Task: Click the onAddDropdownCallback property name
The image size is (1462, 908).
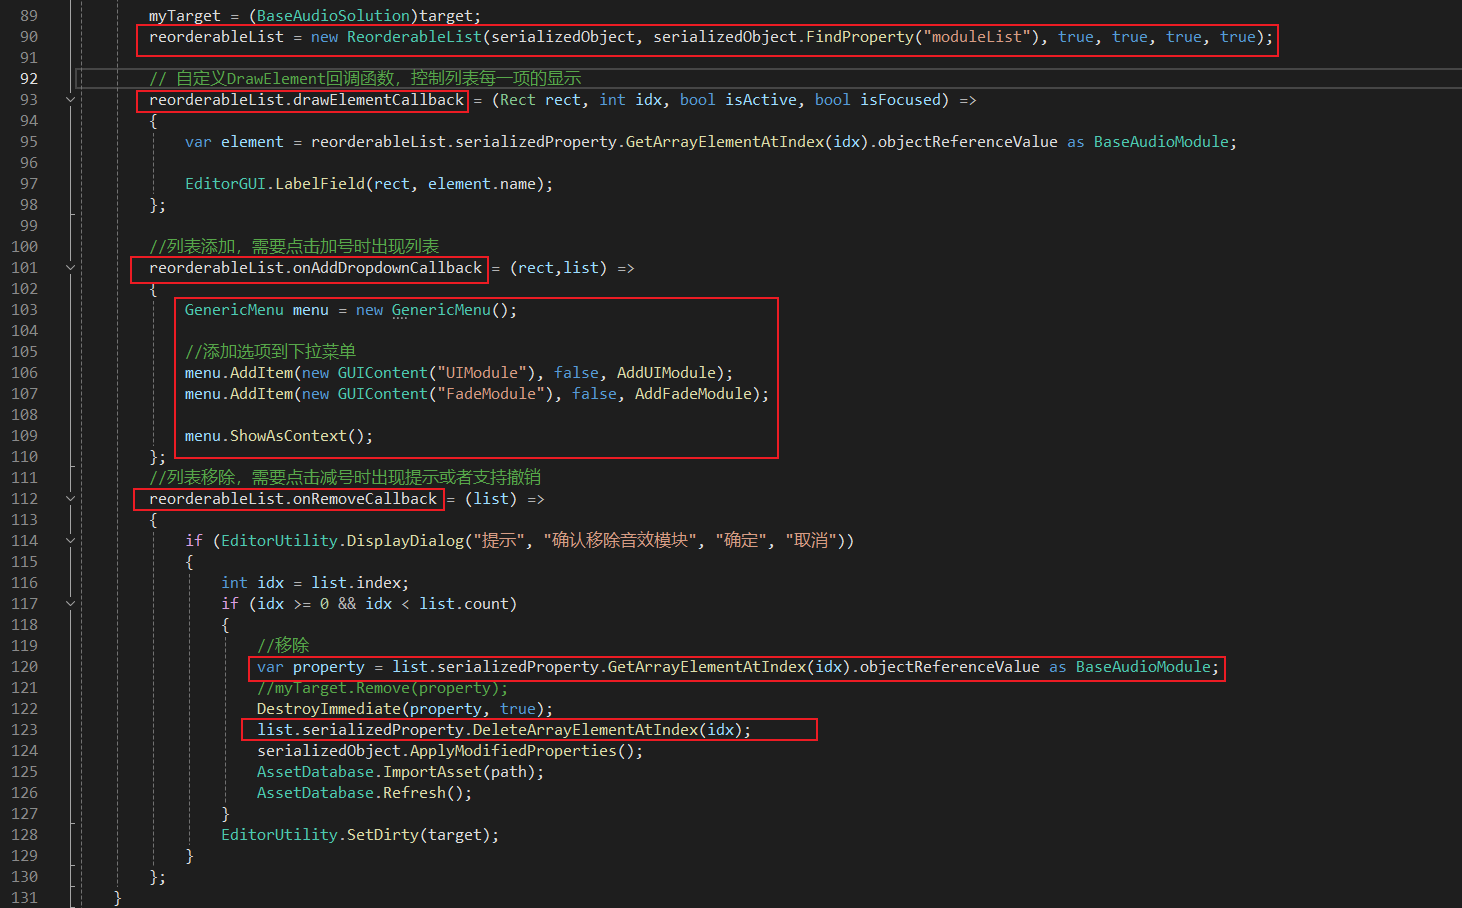Action: coord(387,268)
